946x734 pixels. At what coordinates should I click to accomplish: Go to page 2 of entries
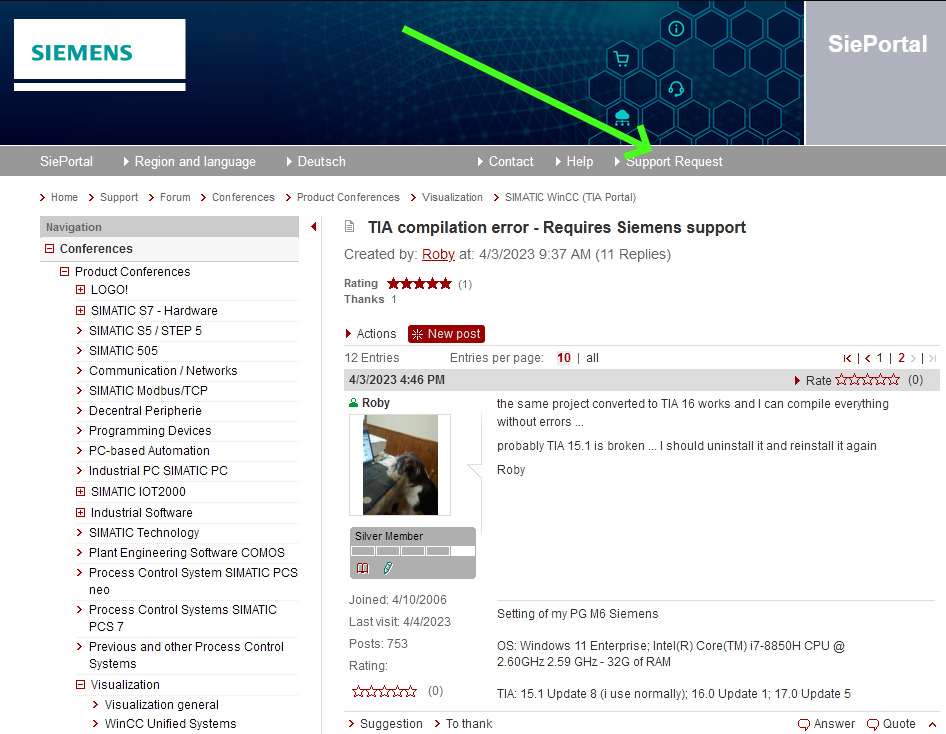coord(901,358)
